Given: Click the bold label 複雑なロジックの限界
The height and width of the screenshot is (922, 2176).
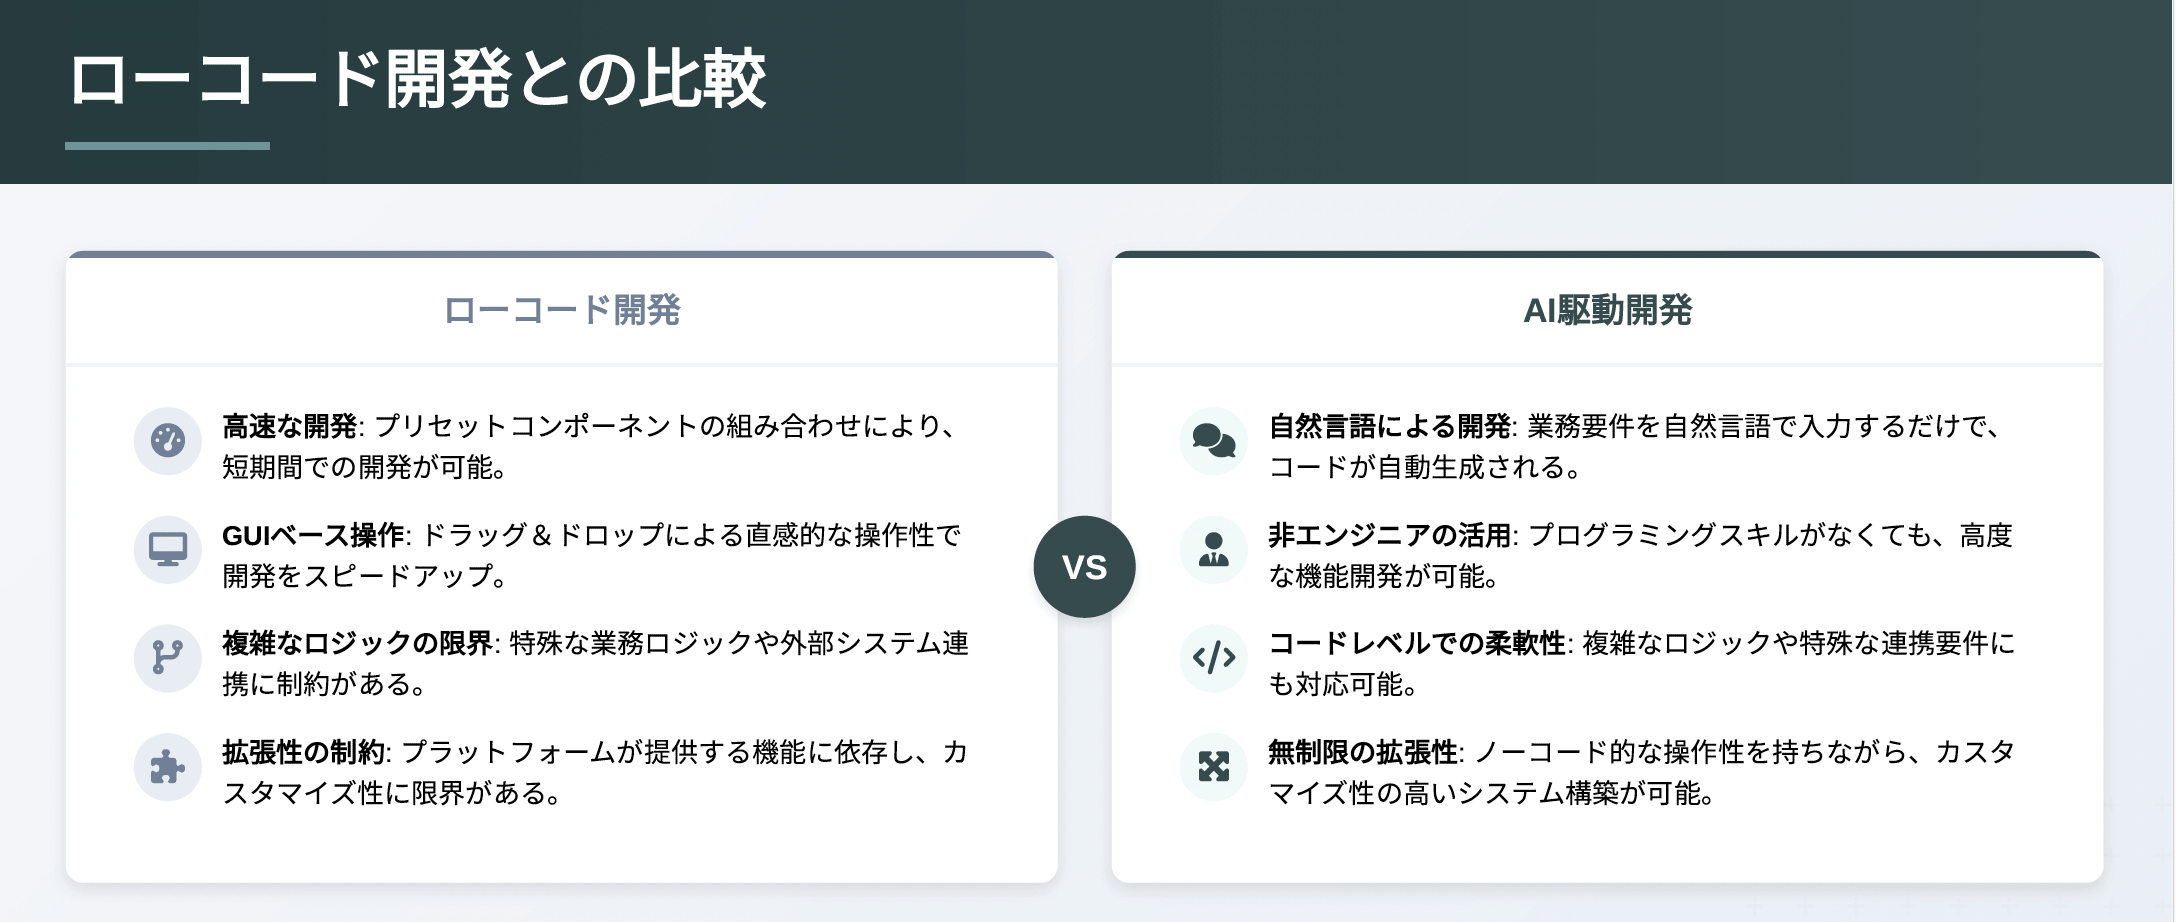Looking at the screenshot, I should click(x=357, y=643).
